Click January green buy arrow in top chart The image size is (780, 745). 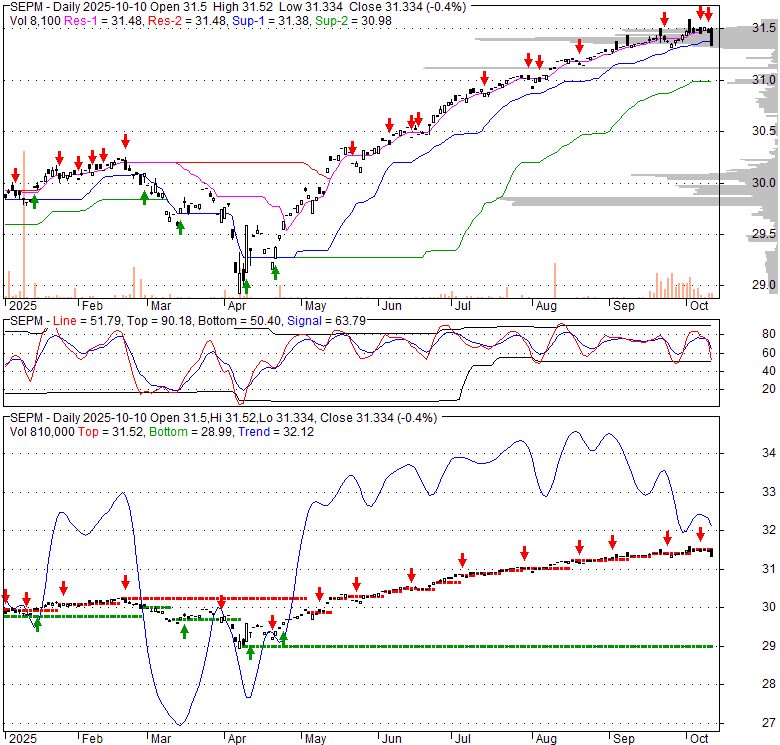(x=35, y=202)
